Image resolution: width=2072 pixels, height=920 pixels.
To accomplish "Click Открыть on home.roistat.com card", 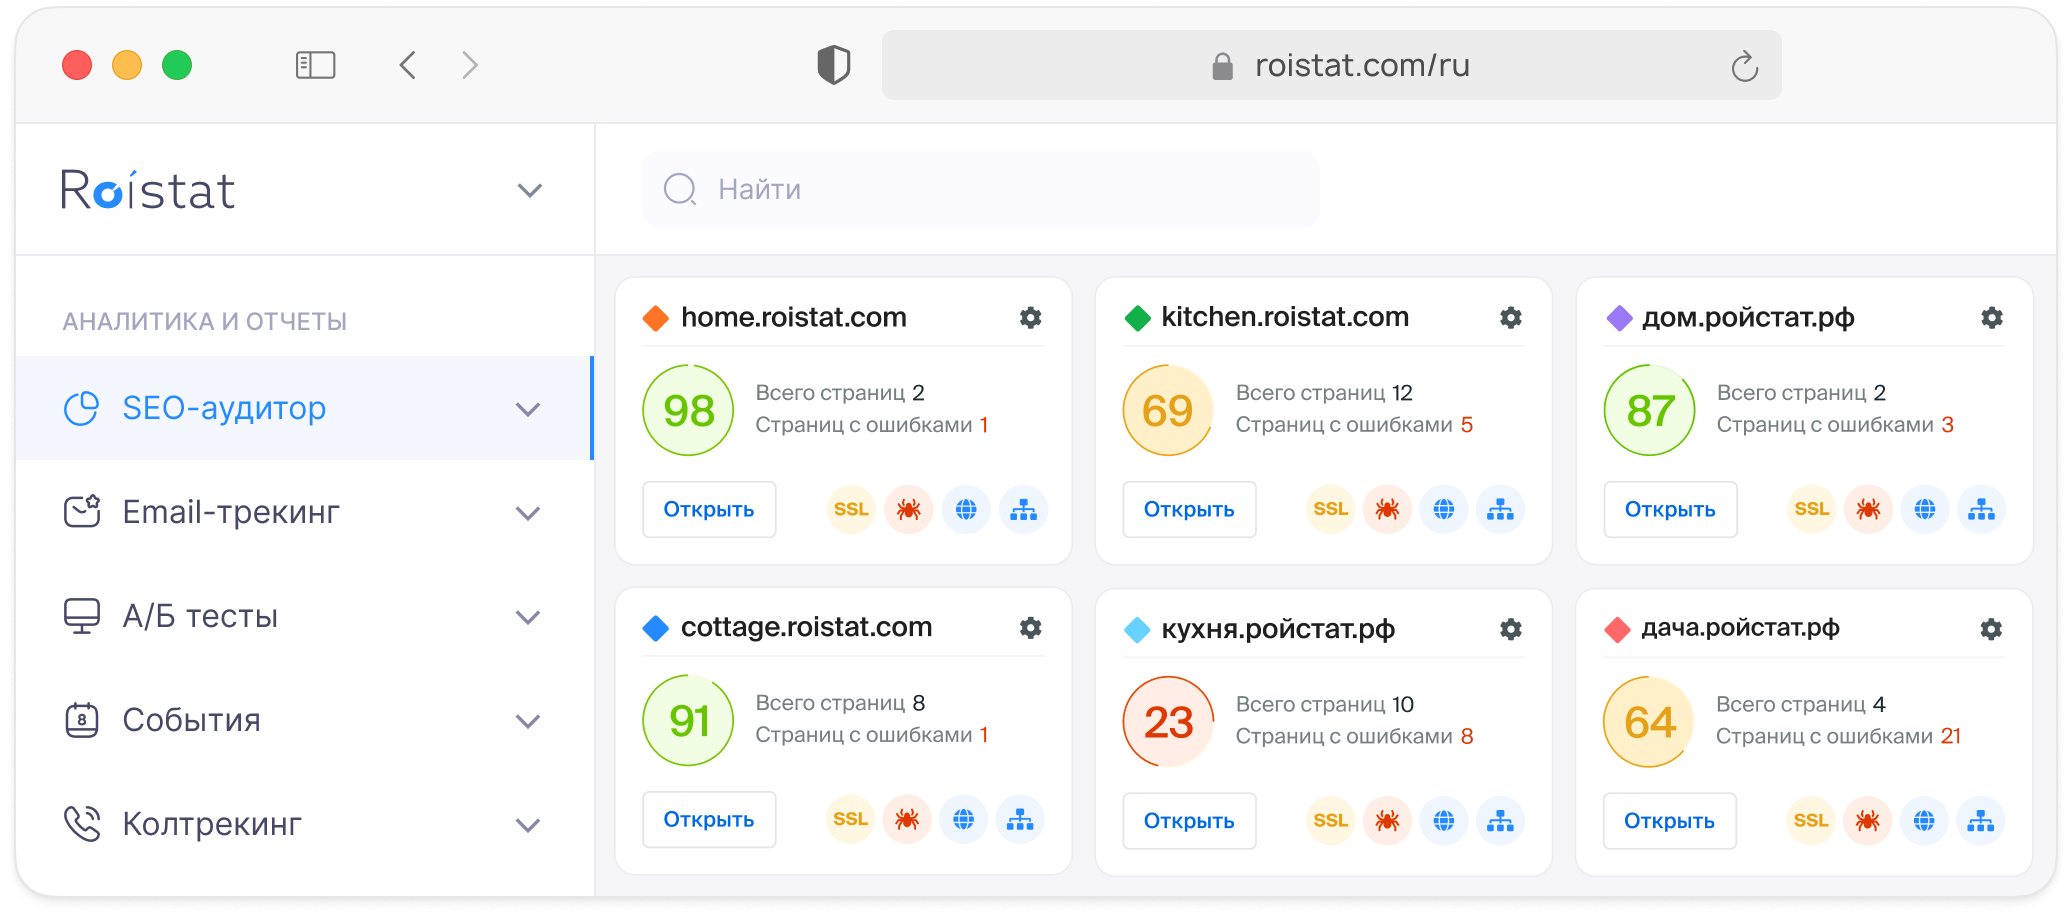I will [709, 510].
